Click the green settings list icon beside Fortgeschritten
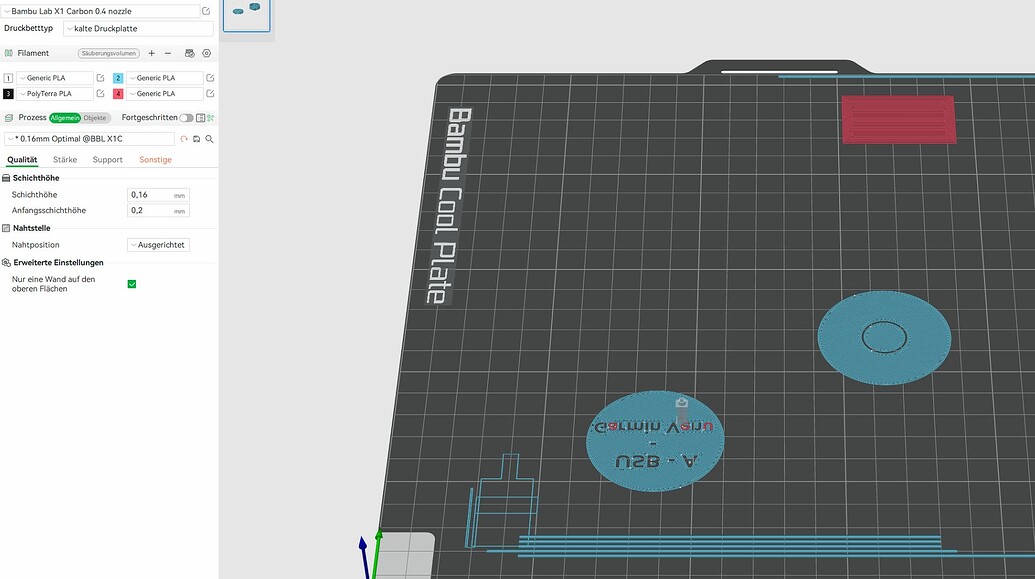The width and height of the screenshot is (1035, 579). pos(211,118)
